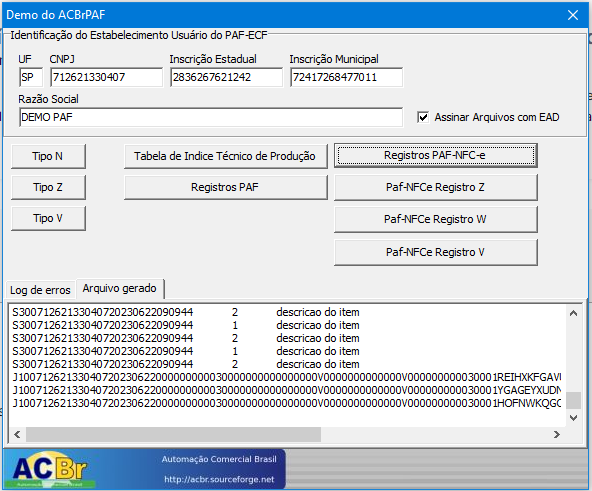Click line ending with YGAGEYXUDN
Viewport: 592px width, 491px height.
point(286,390)
